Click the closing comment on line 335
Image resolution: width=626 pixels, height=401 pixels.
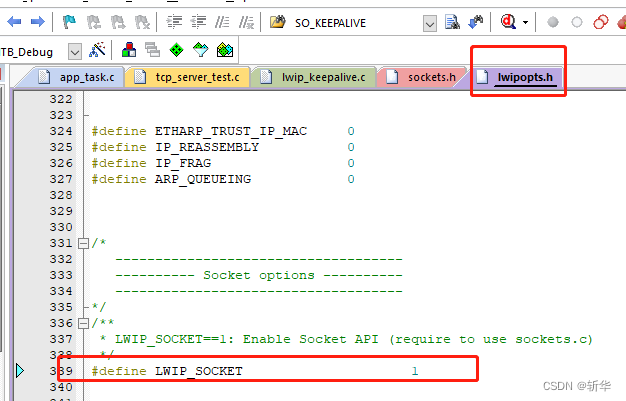tap(99, 307)
